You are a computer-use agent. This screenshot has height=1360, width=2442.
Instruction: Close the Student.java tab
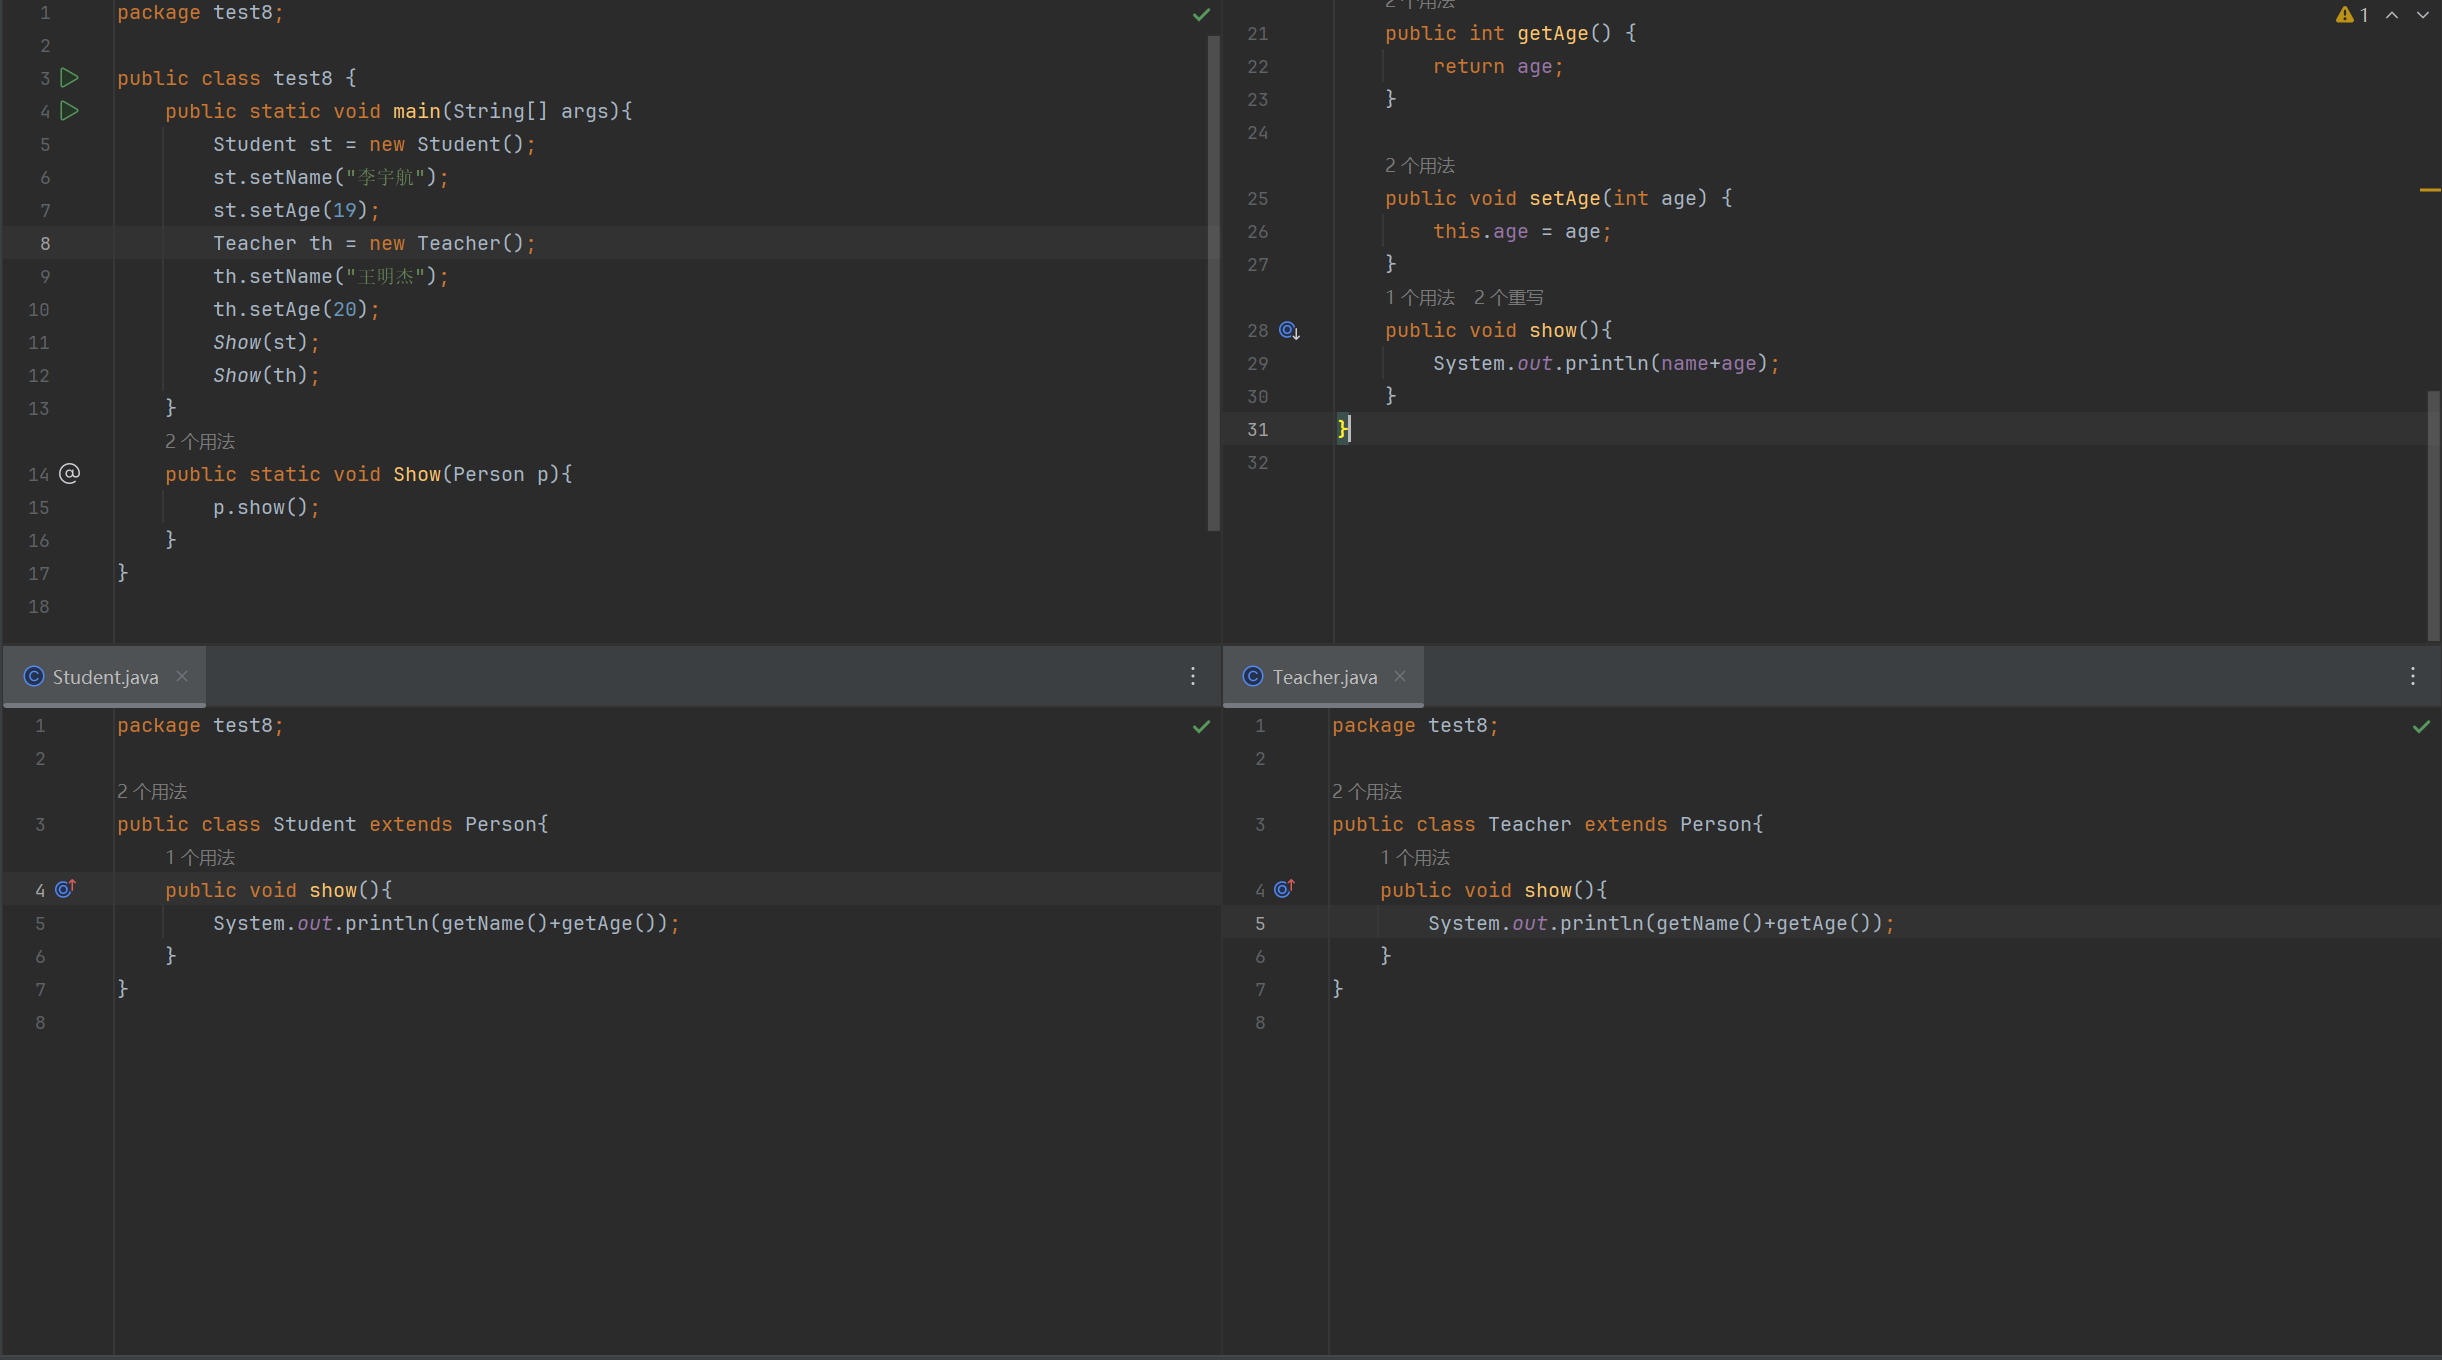pyautogui.click(x=182, y=676)
